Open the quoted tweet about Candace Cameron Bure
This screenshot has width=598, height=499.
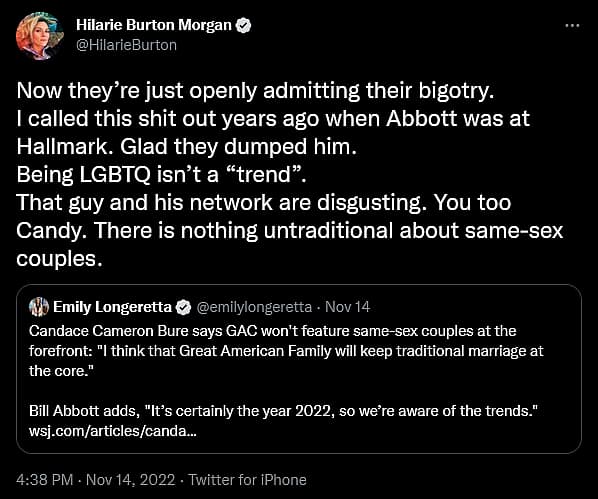[x=299, y=369]
